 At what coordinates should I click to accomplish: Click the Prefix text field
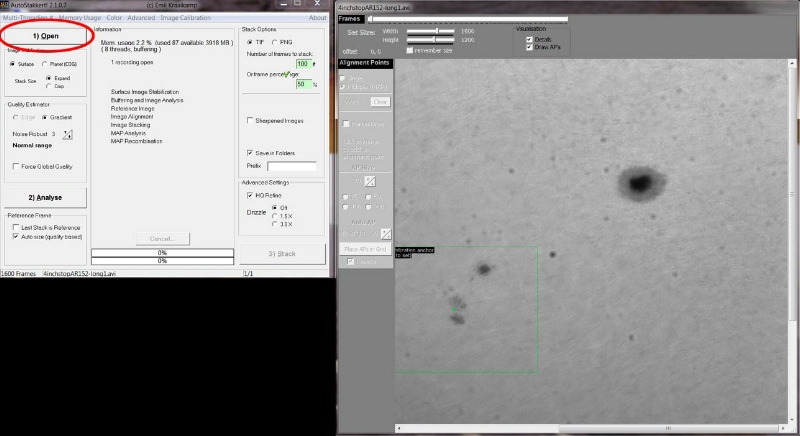click(291, 166)
